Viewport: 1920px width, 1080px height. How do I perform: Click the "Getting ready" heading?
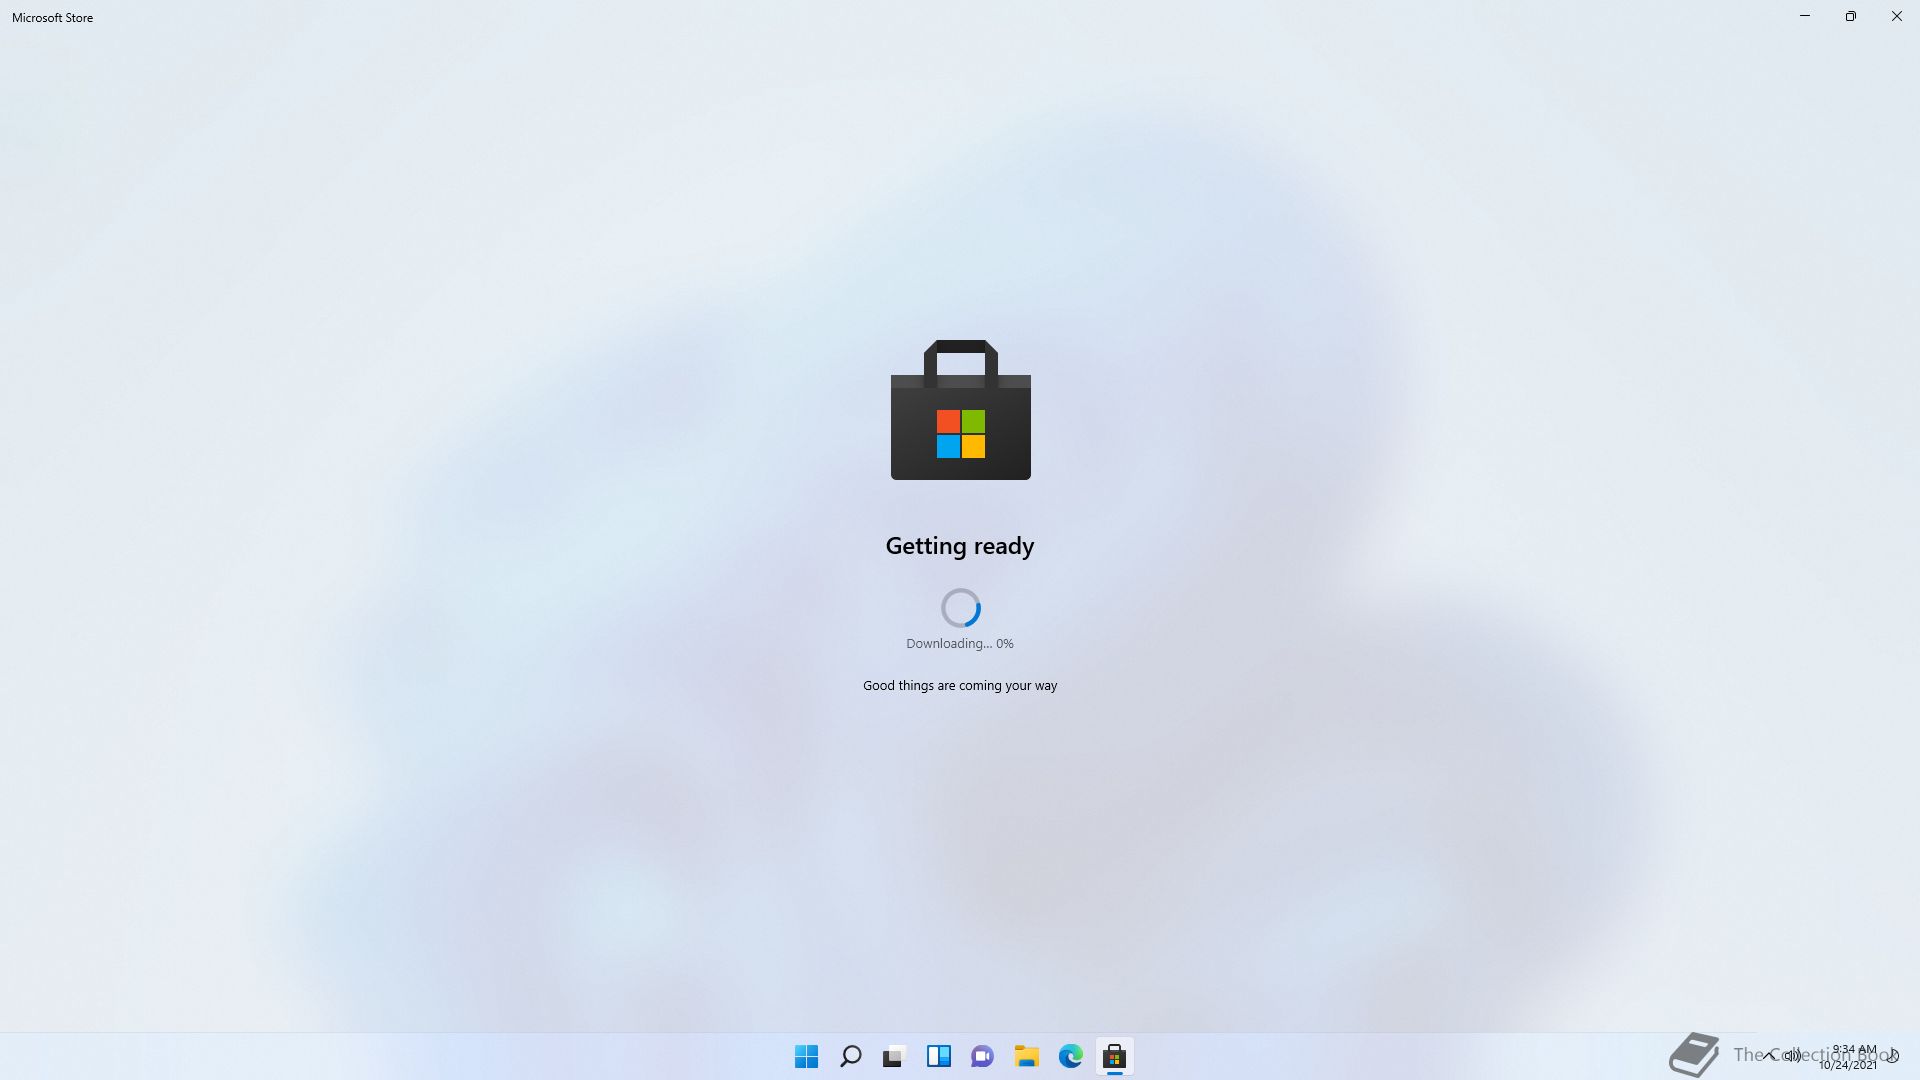(x=960, y=546)
